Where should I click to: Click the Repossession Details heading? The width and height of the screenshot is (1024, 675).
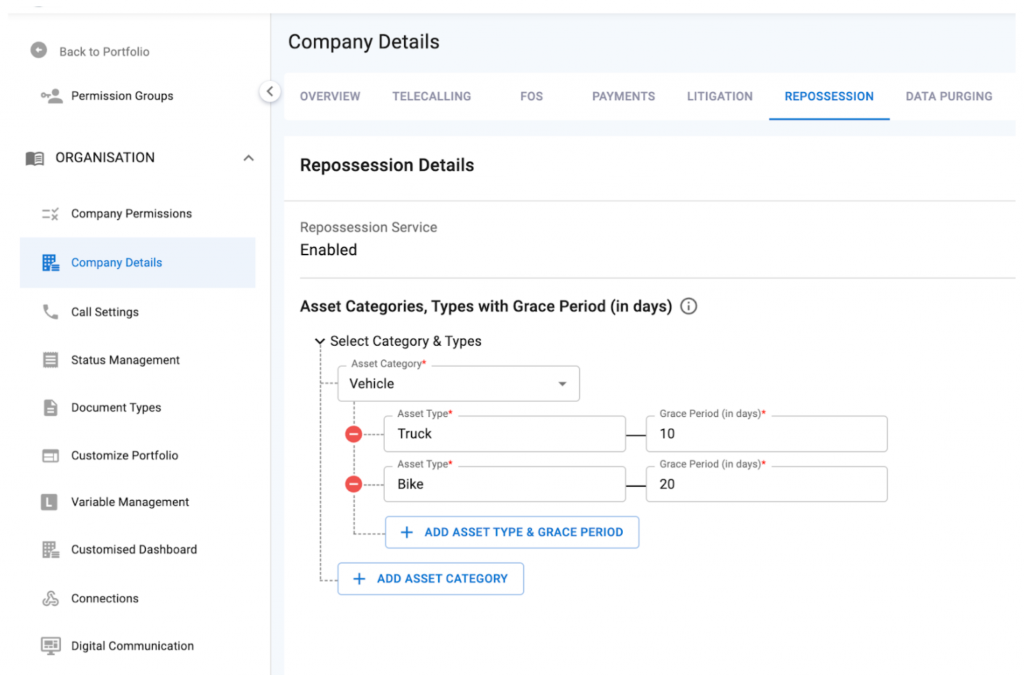387,165
